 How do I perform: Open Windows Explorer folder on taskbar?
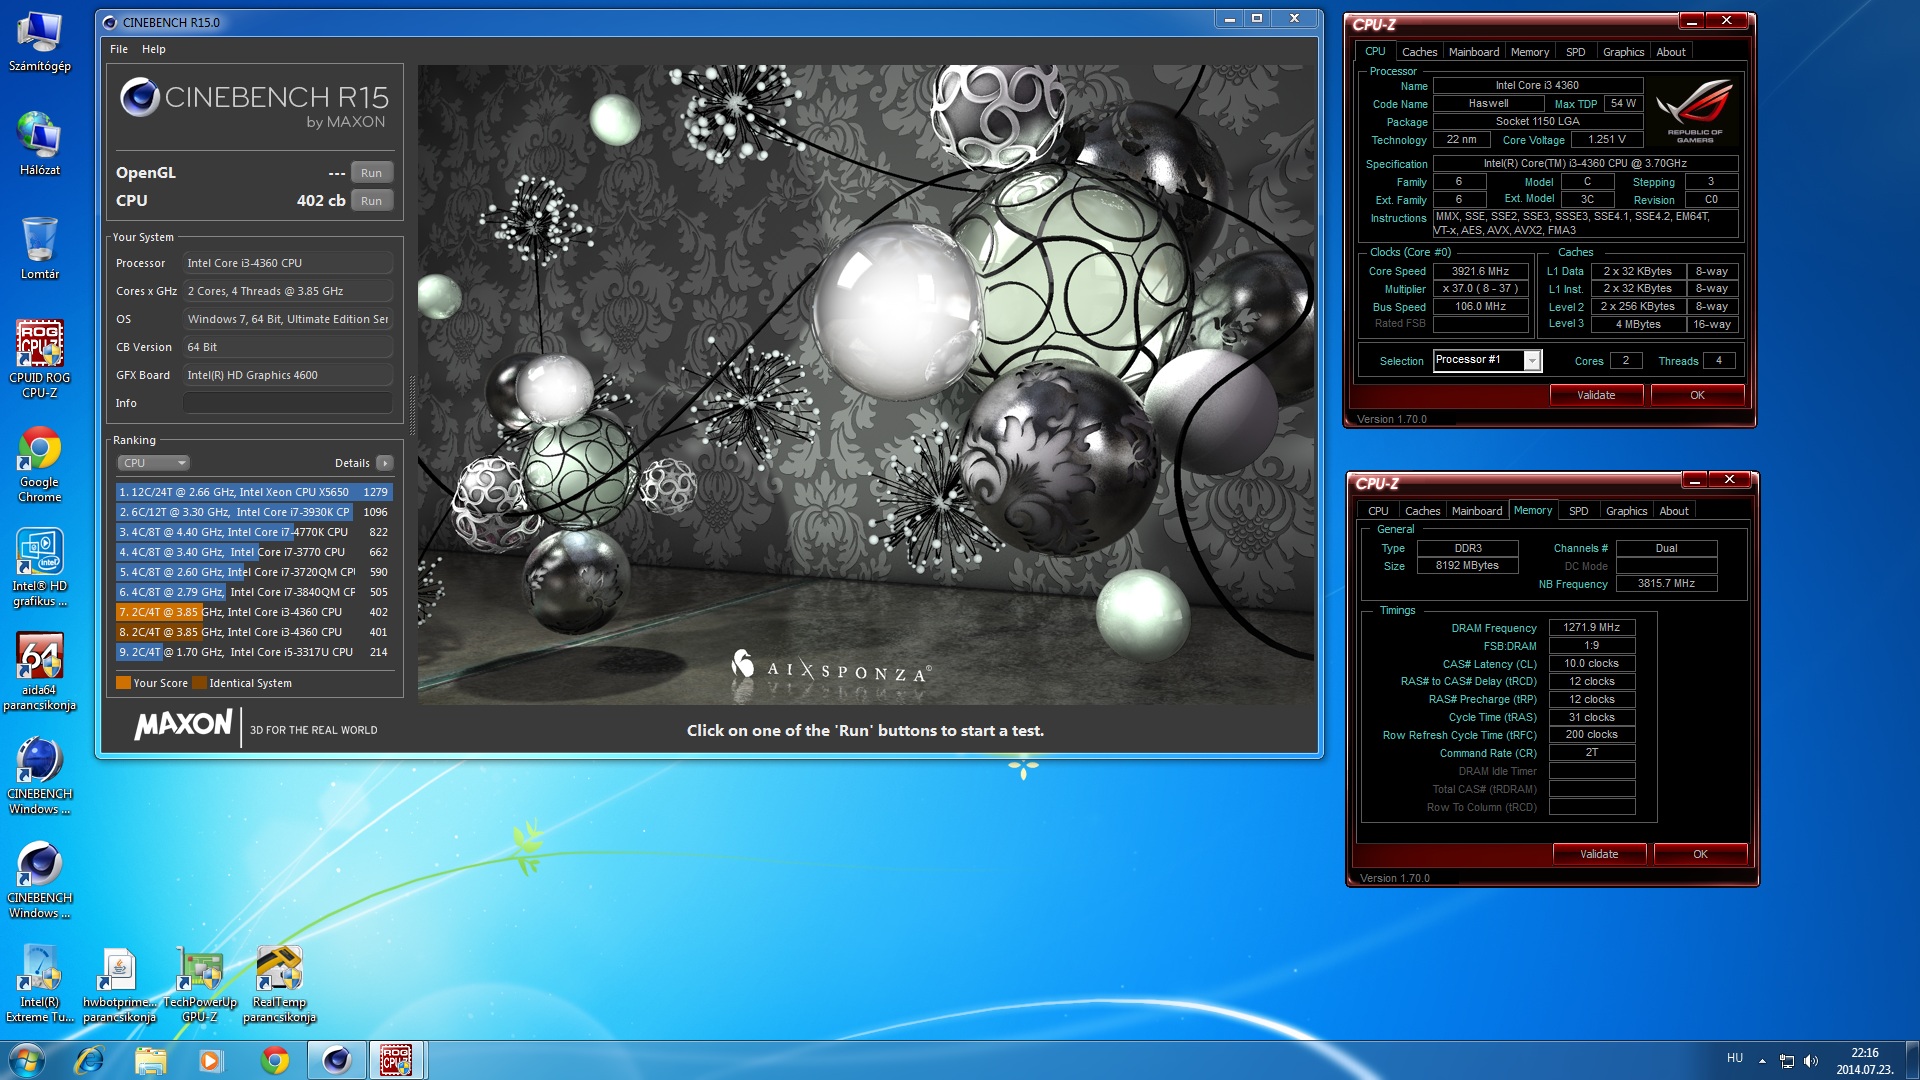coord(150,1060)
